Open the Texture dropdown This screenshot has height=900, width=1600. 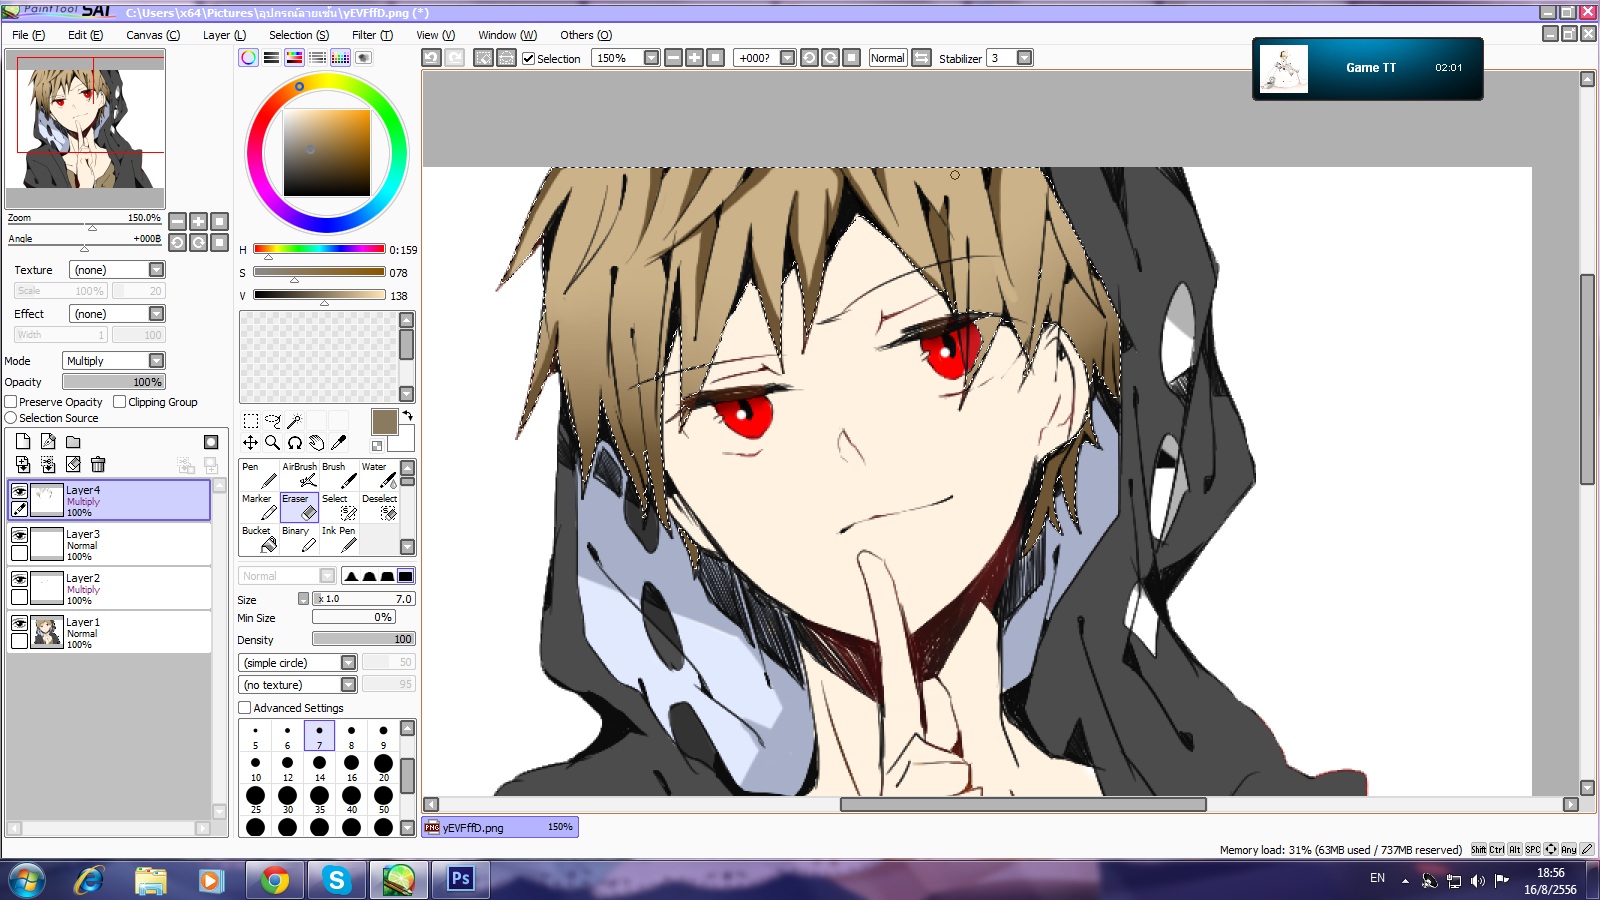pos(117,270)
